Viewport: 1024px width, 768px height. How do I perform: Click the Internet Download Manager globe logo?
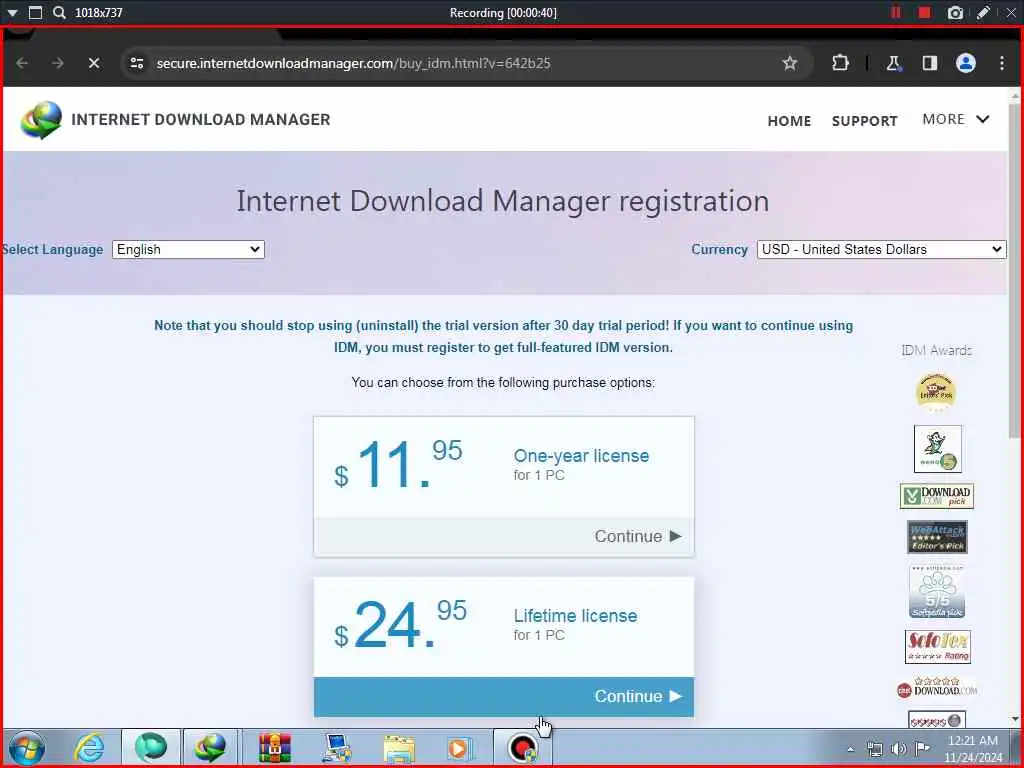click(41, 120)
